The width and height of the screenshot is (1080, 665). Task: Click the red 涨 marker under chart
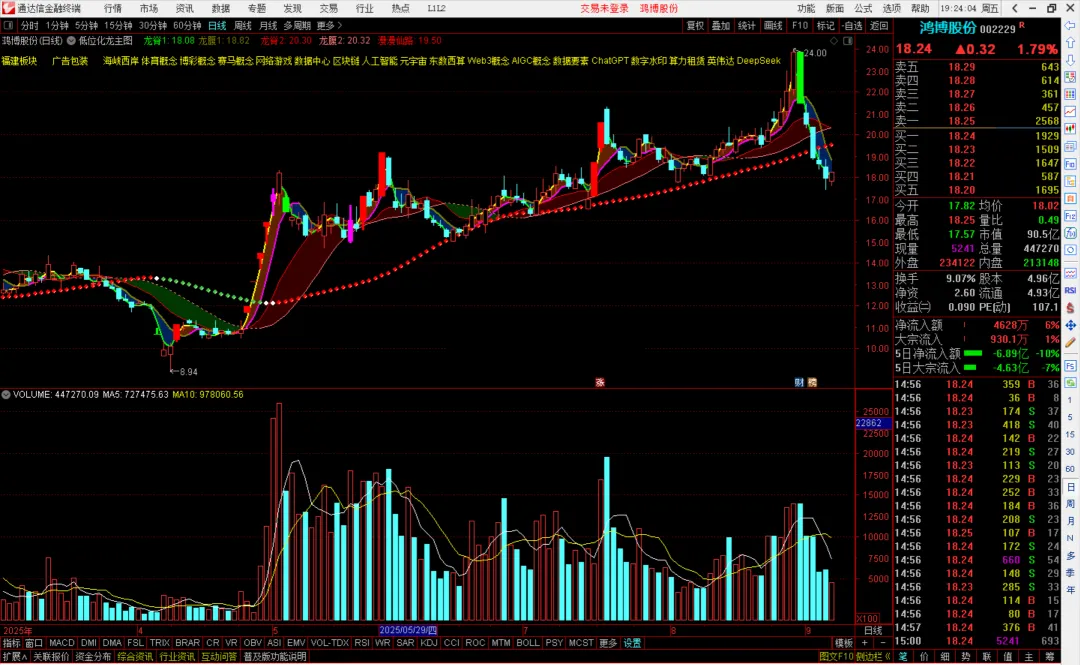[x=600, y=382]
